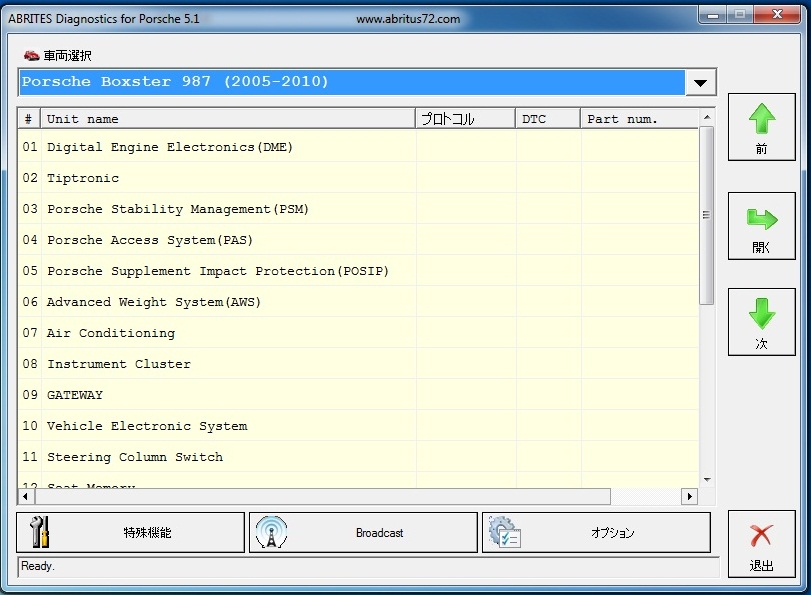Select row 04 Porsche Access System(PAS)
Viewport: 811px width, 595px height.
(x=358, y=240)
